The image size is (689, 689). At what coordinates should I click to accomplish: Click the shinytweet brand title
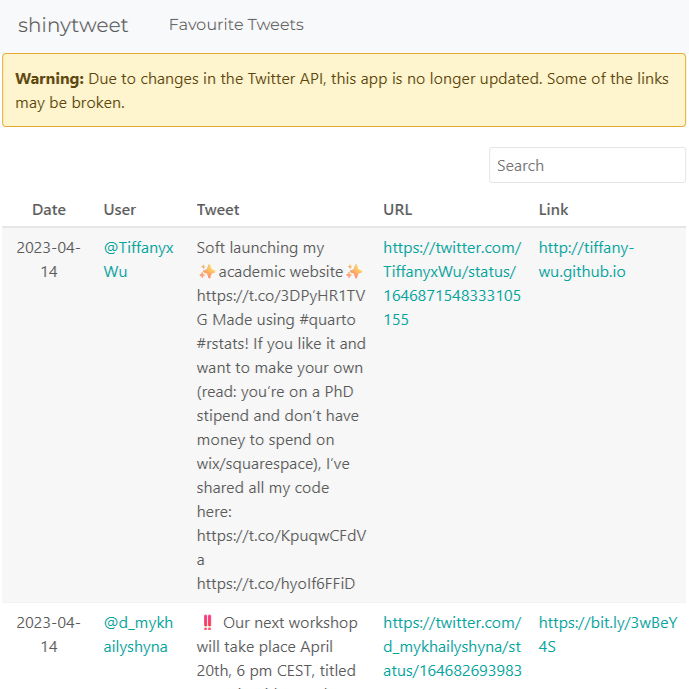pyautogui.click(x=73, y=25)
